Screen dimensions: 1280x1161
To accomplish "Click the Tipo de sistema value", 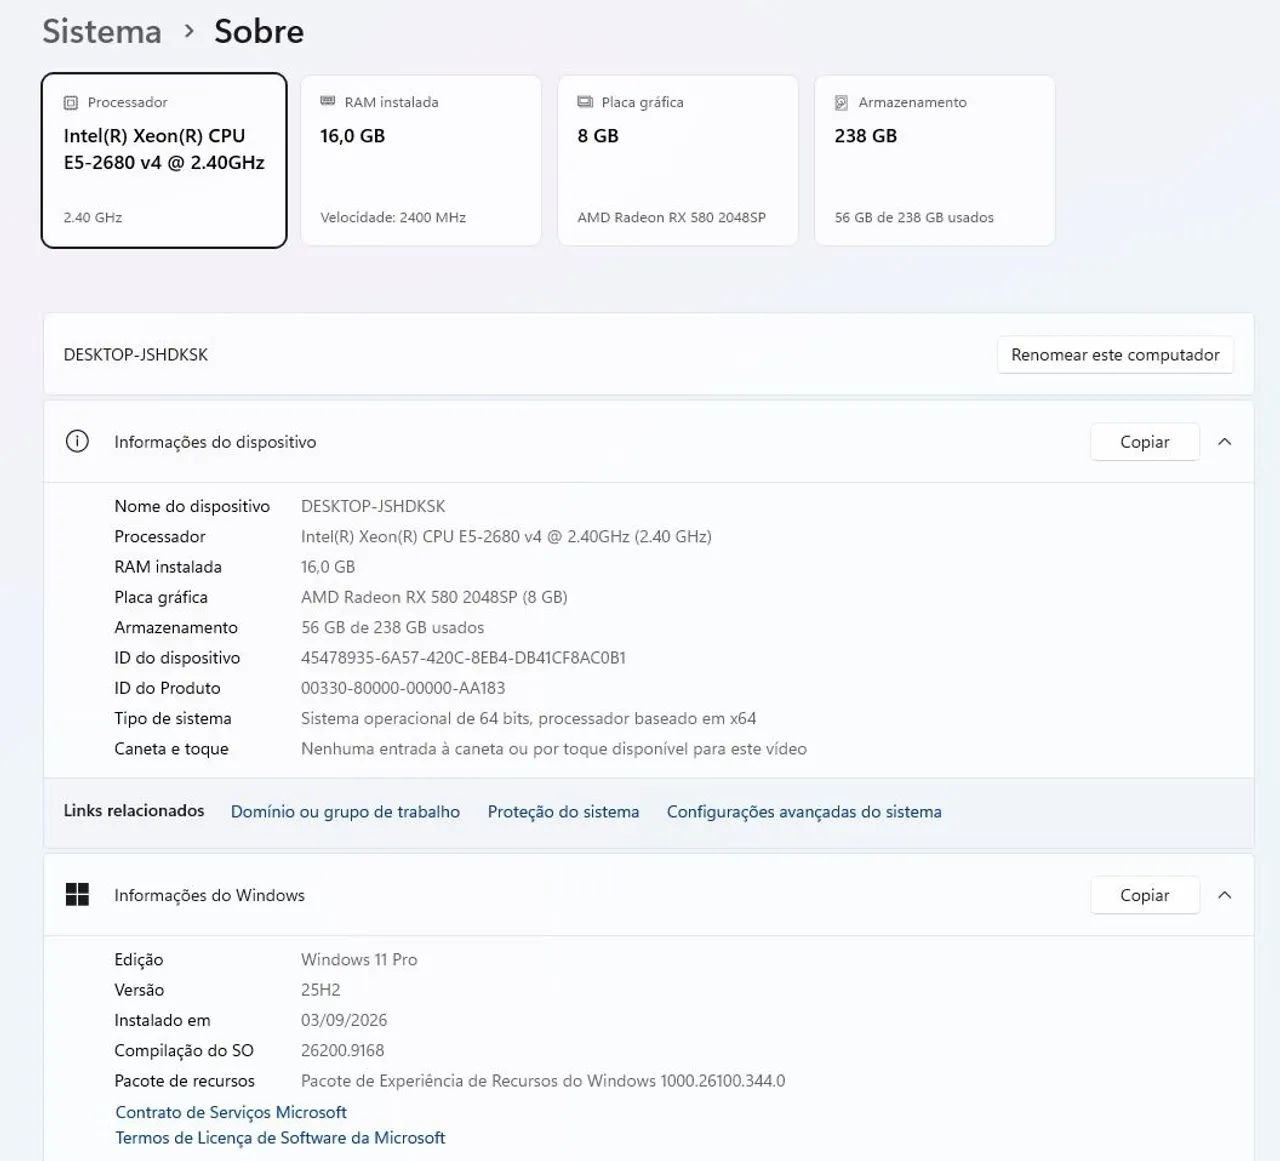I will click(528, 719).
